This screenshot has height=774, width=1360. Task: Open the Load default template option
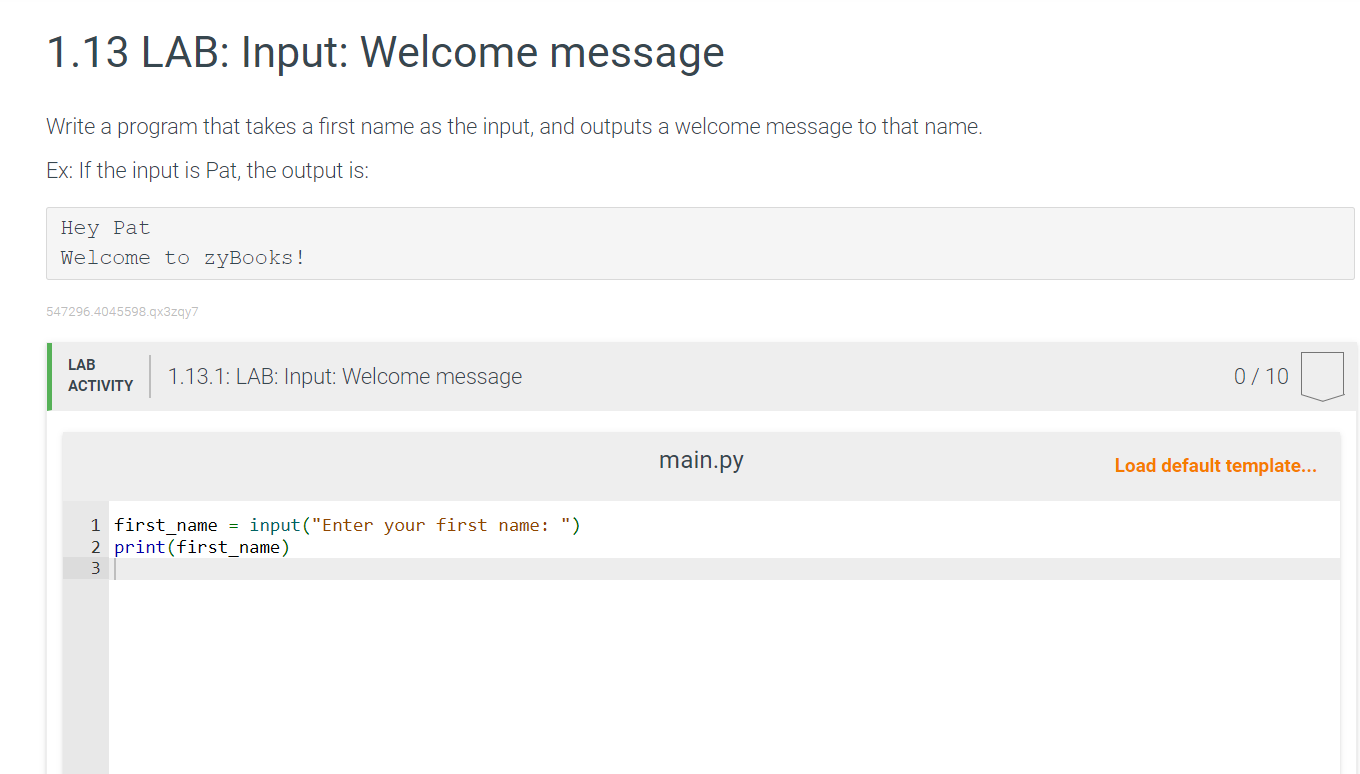coord(1215,466)
